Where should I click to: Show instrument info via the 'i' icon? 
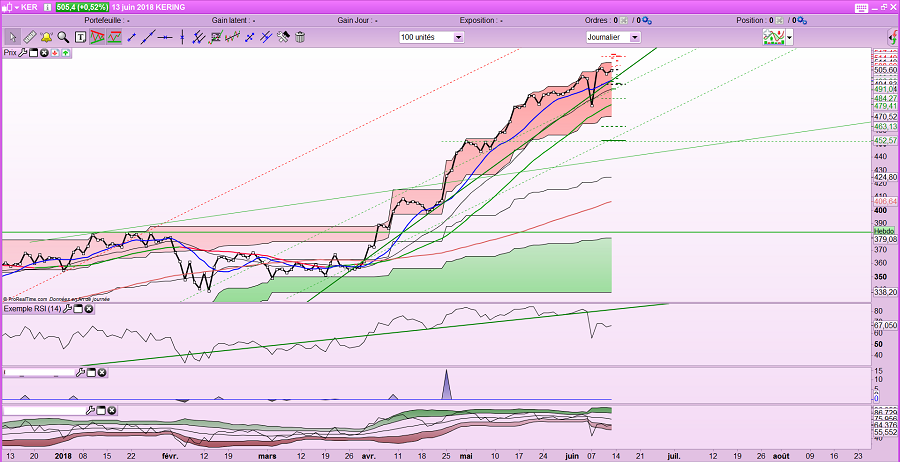tap(47, 7)
